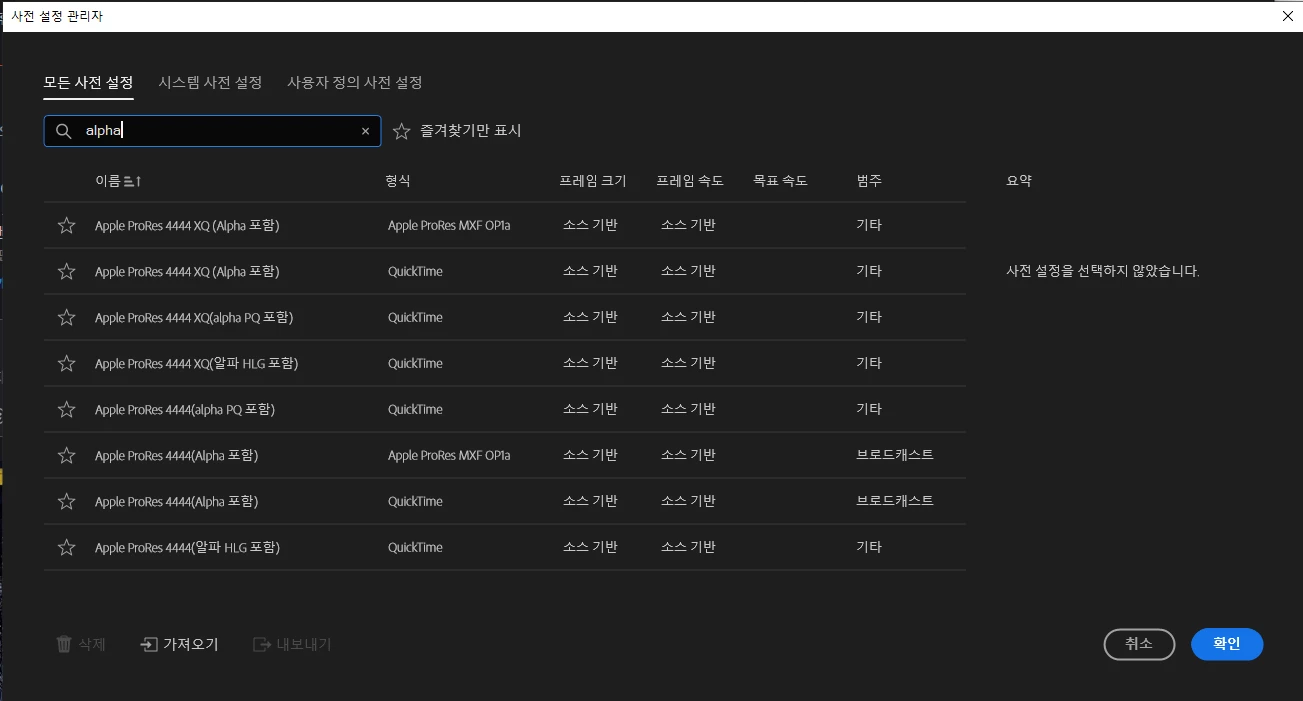1303x701 pixels.
Task: Close the 사전 설정 관리자 window
Action: point(1287,16)
